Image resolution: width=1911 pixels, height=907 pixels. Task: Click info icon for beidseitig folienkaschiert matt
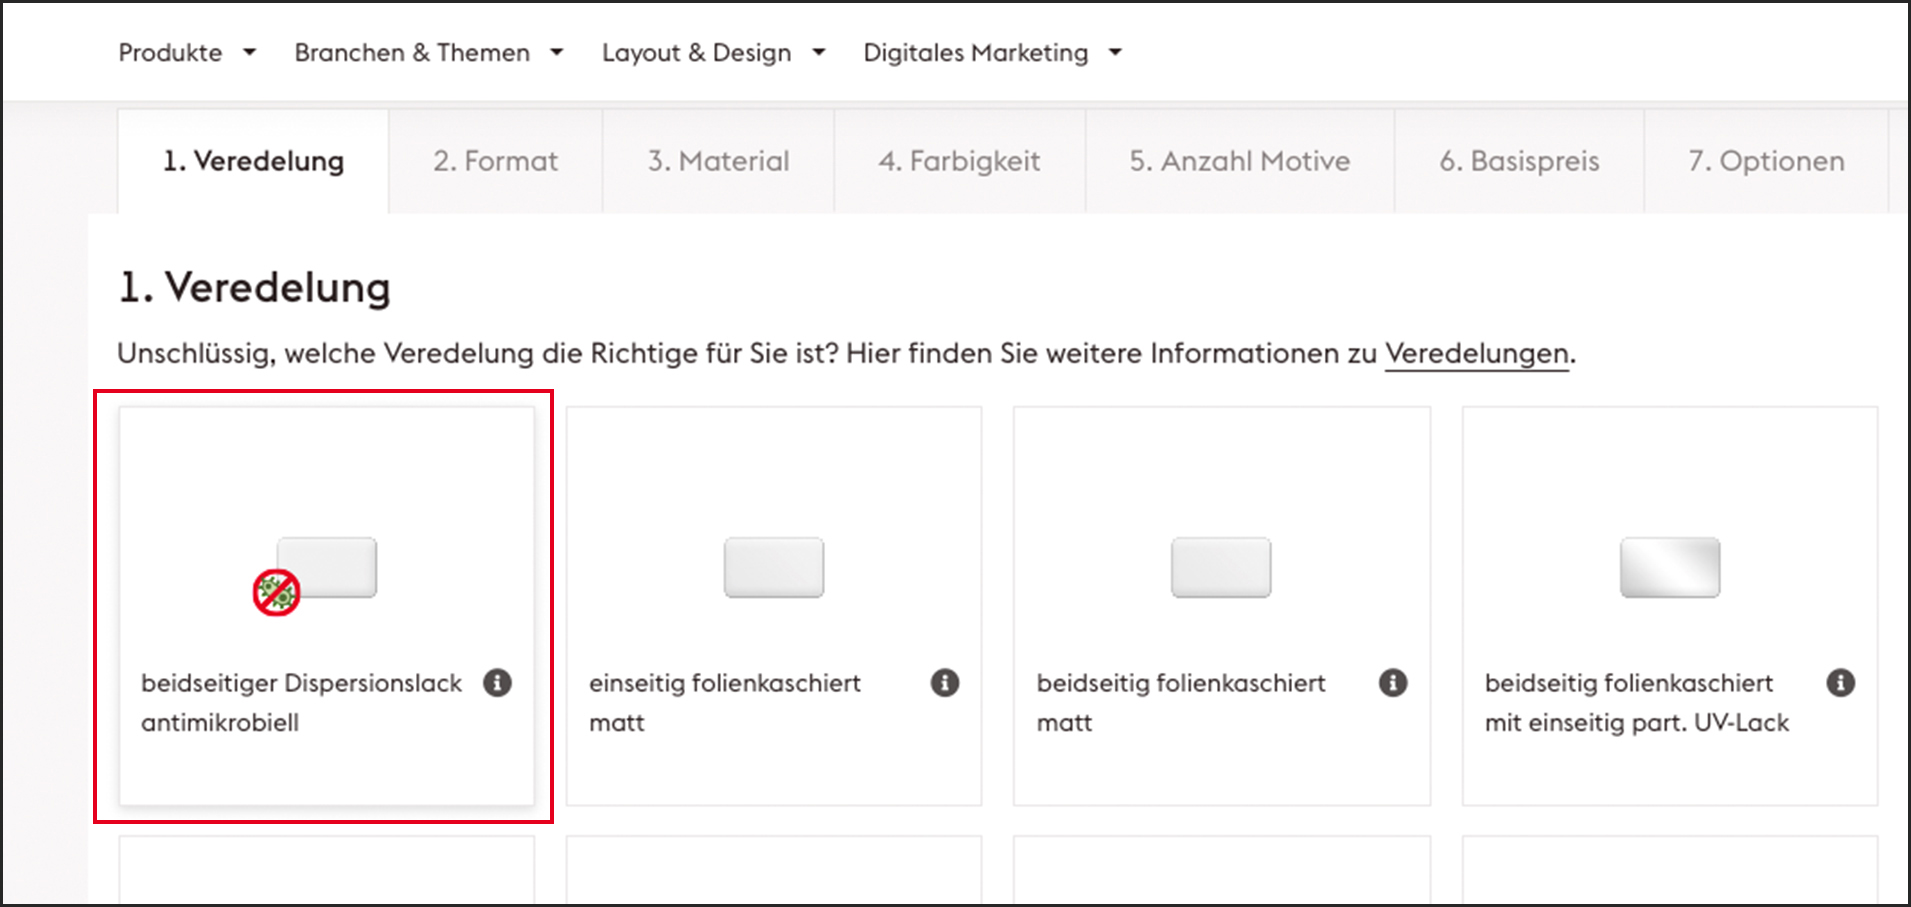pyautogui.click(x=1393, y=682)
